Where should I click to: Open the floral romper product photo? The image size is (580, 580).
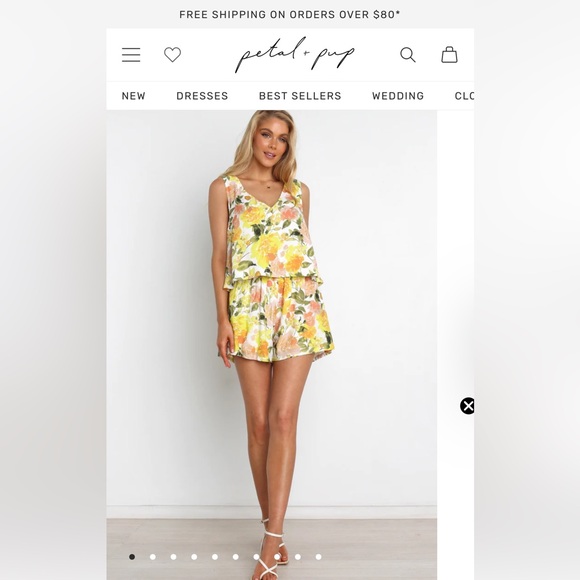pos(272,345)
